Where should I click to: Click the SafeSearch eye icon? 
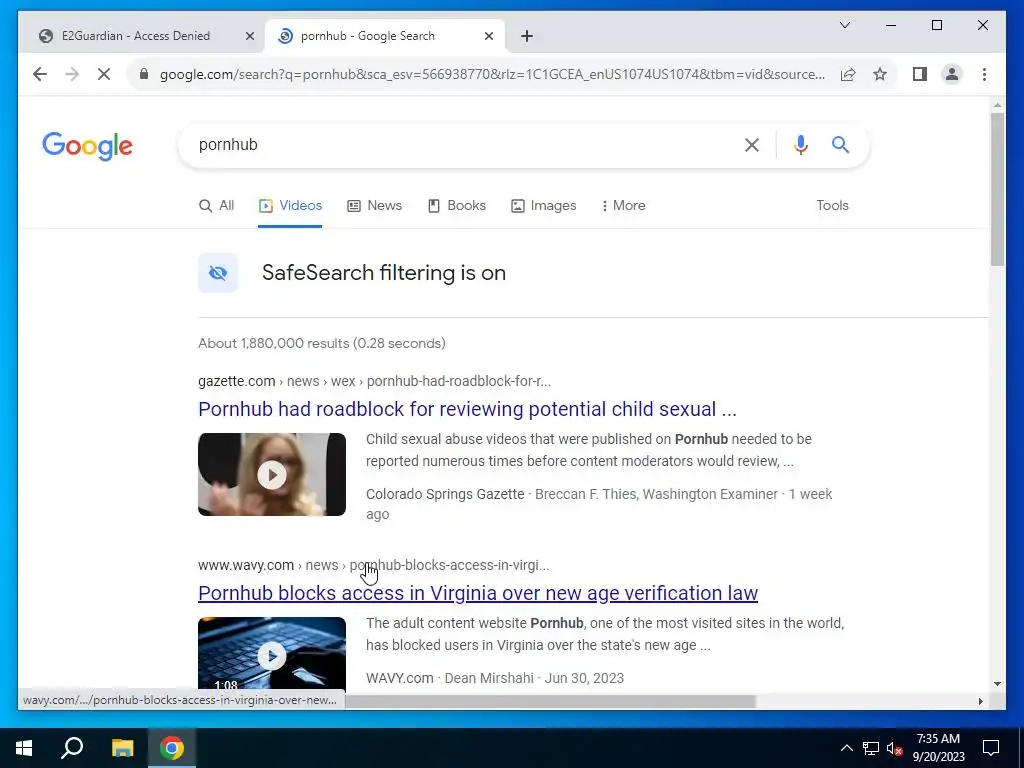218,273
